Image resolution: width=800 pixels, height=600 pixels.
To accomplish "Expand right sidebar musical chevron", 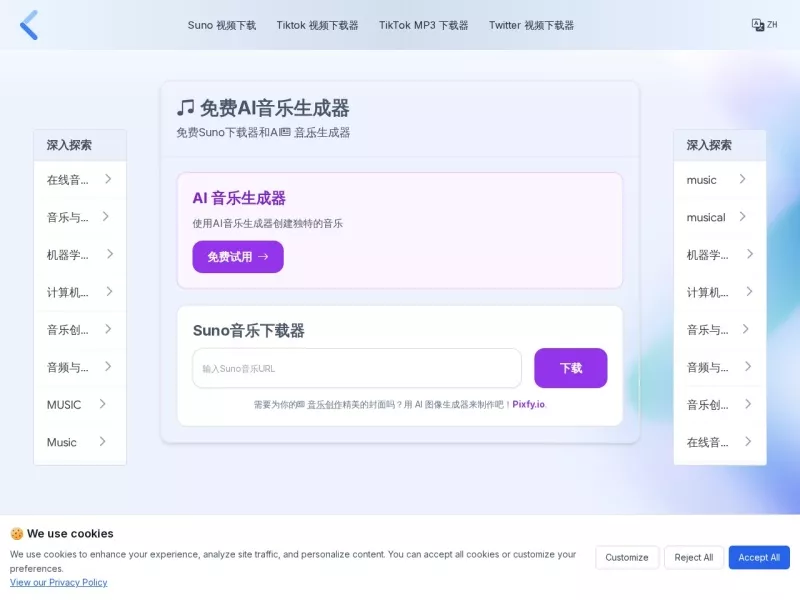I will (x=743, y=216).
